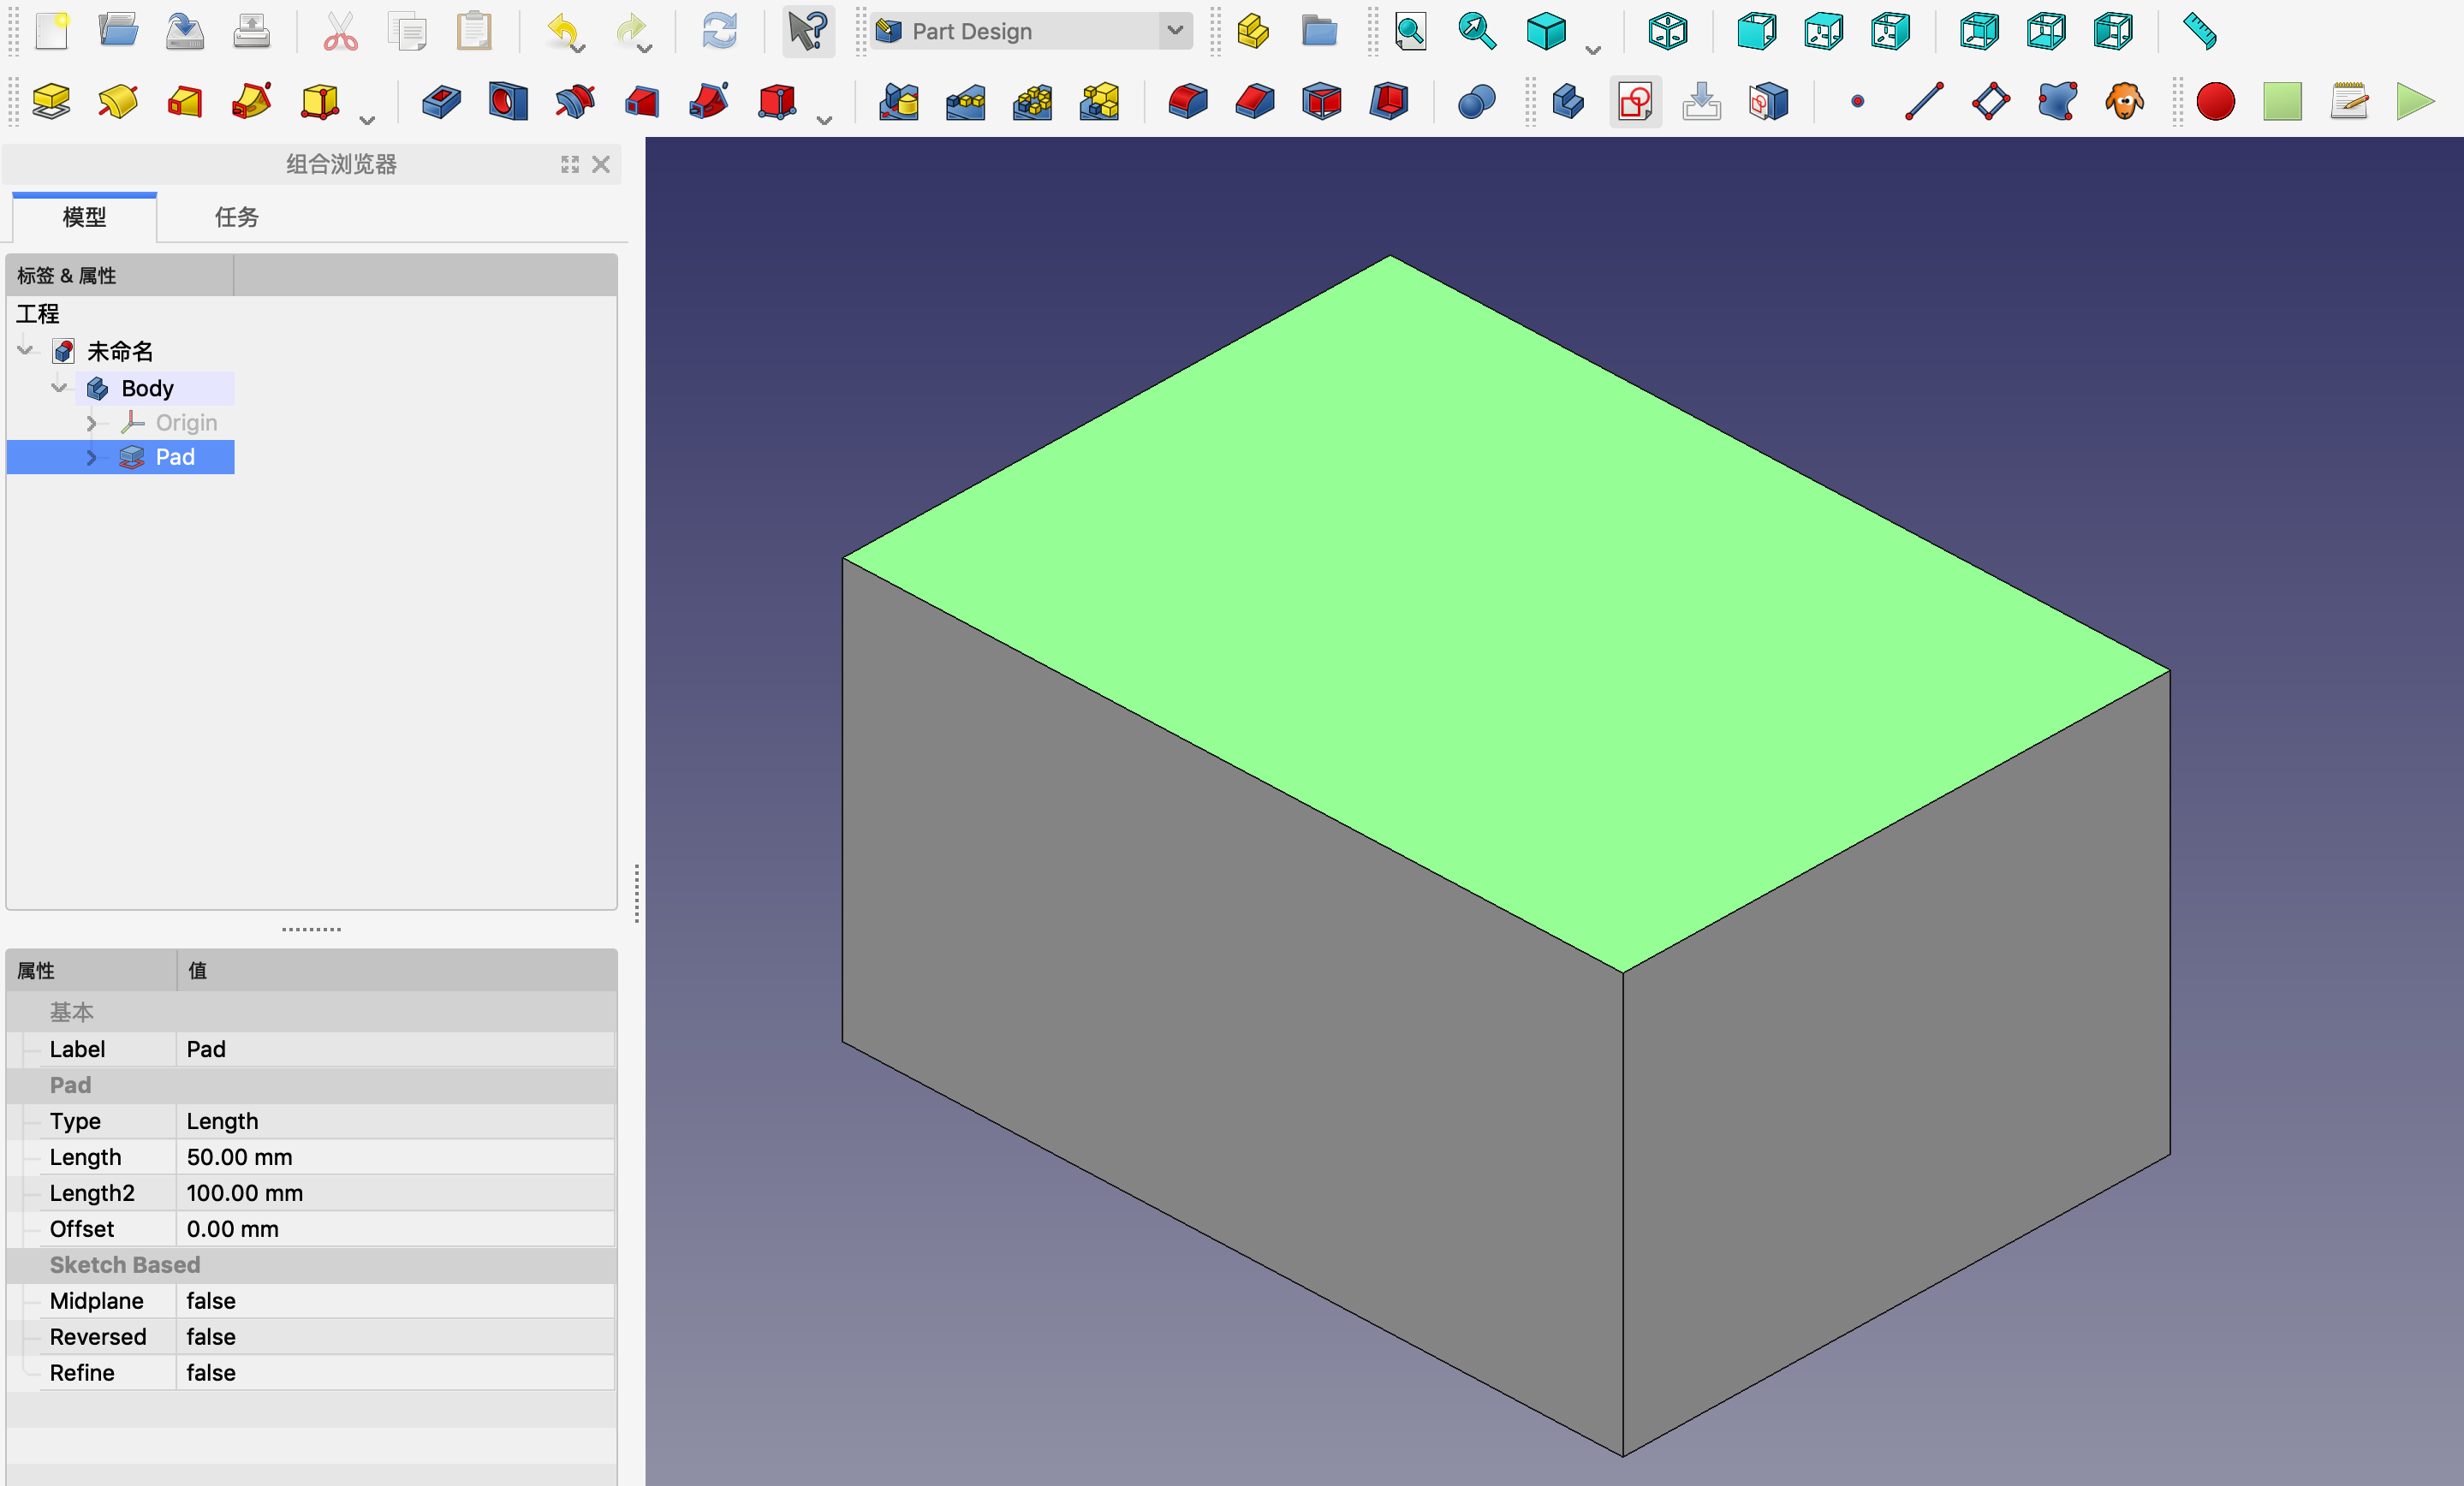Switch to the 任务 tab
The height and width of the screenshot is (1486, 2464).
[x=236, y=217]
